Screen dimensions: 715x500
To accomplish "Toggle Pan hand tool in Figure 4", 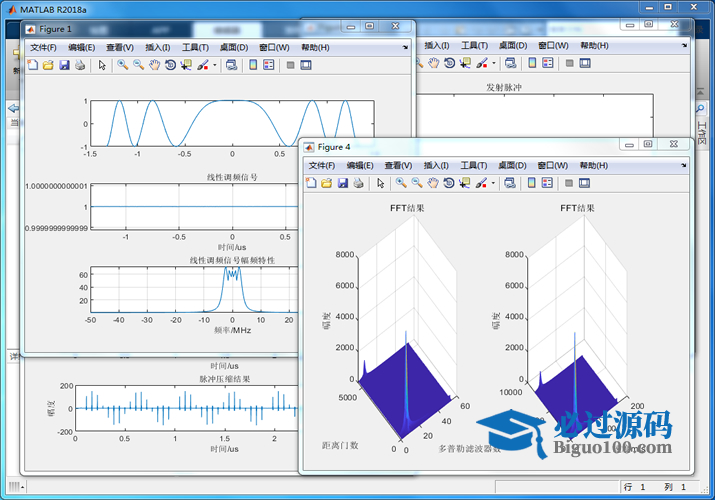I will tap(433, 183).
